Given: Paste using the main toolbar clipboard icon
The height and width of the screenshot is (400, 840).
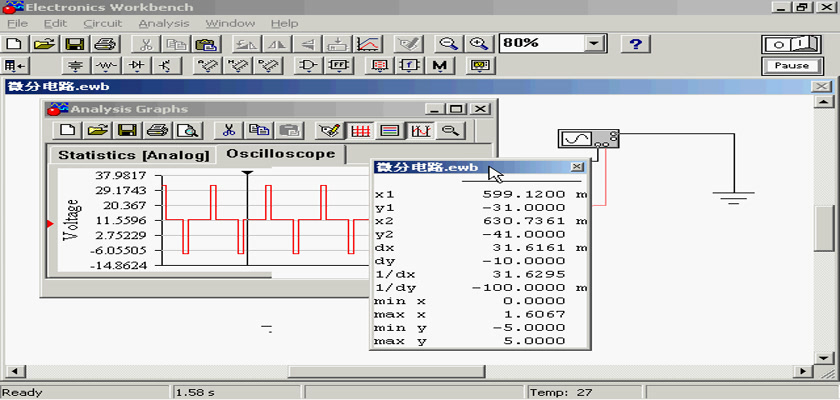Looking at the screenshot, I should (x=205, y=43).
